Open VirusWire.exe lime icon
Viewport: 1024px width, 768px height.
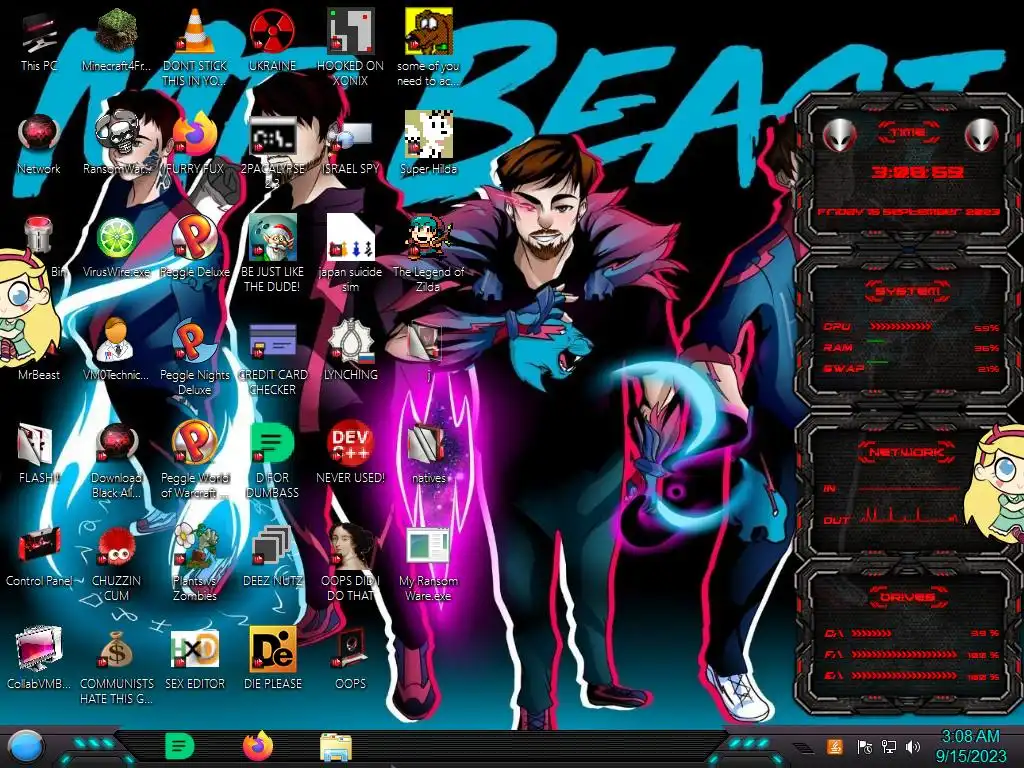click(116, 238)
